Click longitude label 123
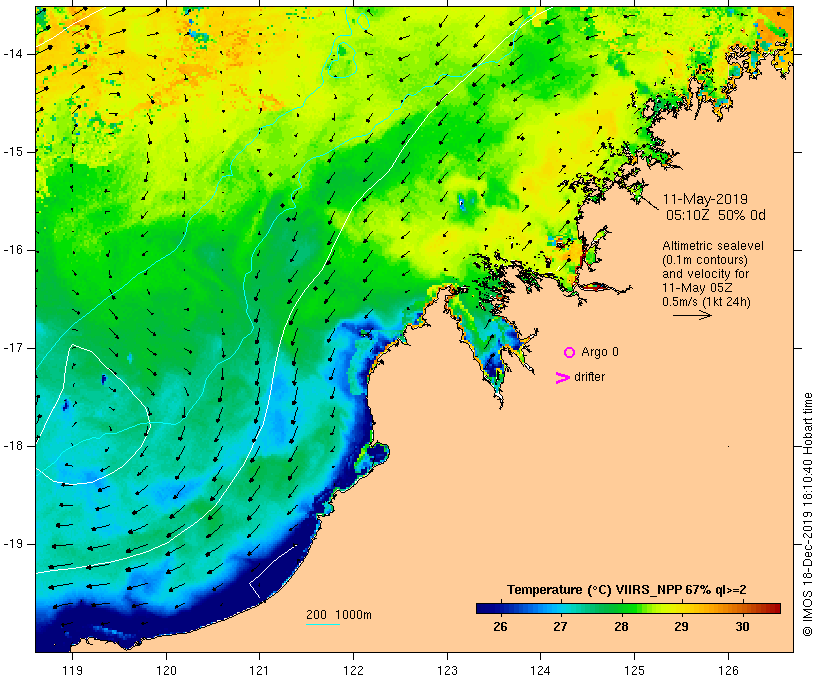The width and height of the screenshot is (820, 680). pos(447,670)
